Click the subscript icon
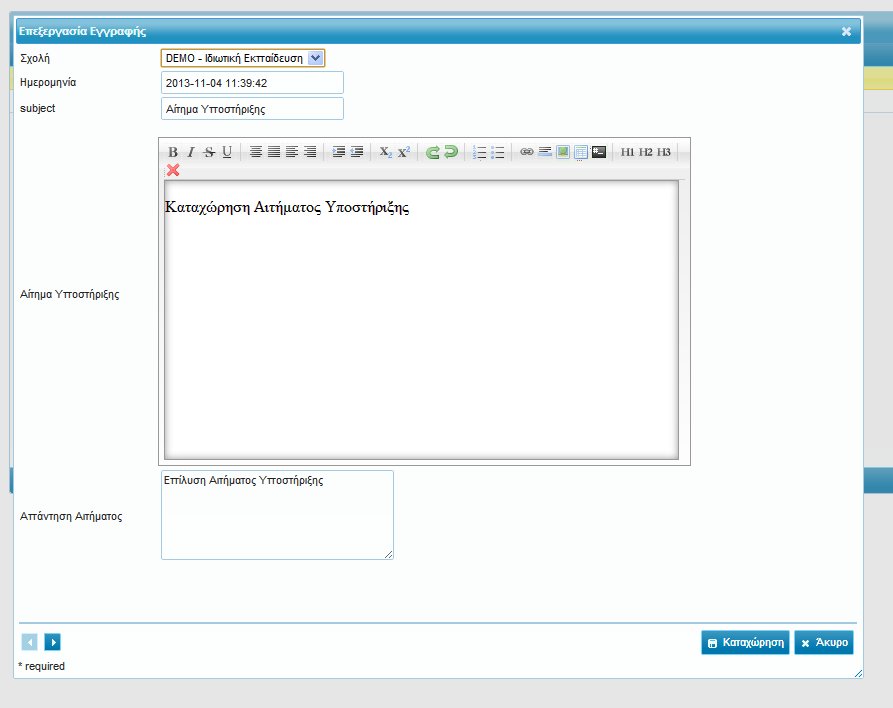 pyautogui.click(x=386, y=152)
